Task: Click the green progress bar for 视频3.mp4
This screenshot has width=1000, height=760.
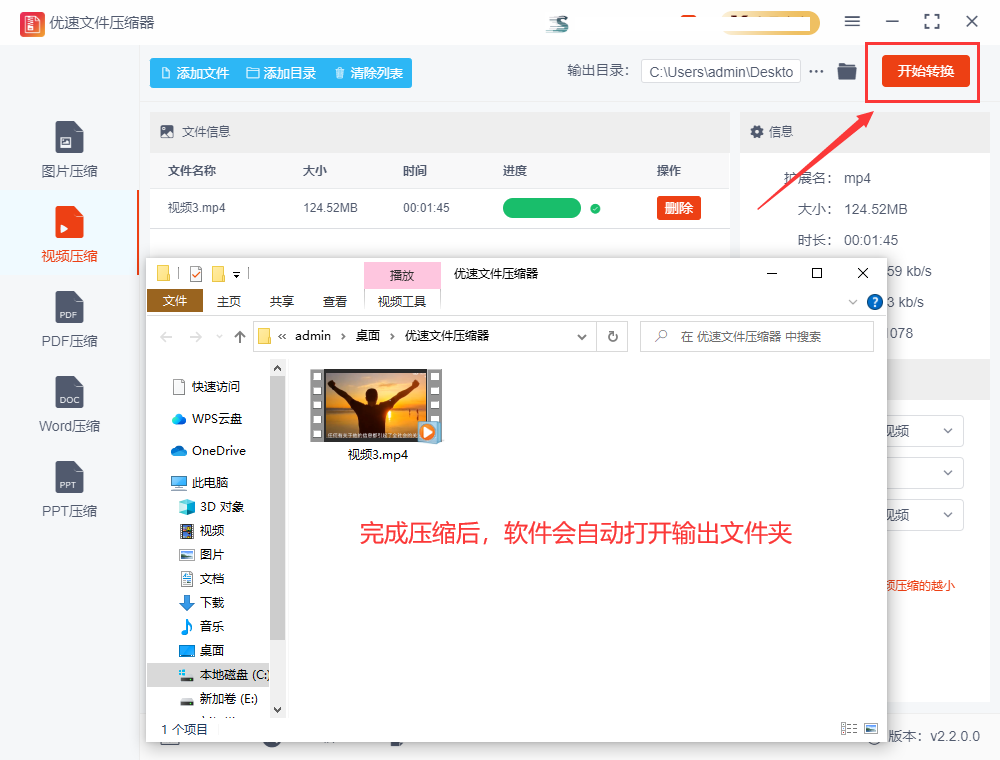Action: pyautogui.click(x=541, y=208)
